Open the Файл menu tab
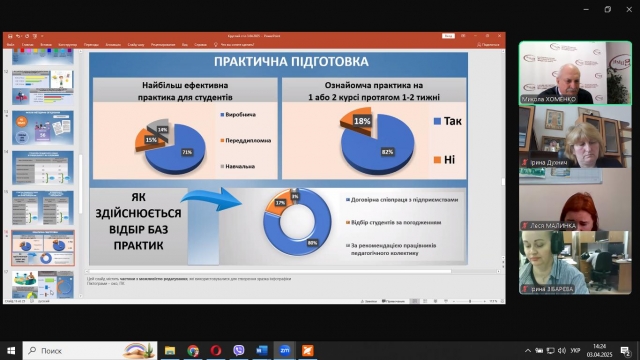 tap(11, 44)
